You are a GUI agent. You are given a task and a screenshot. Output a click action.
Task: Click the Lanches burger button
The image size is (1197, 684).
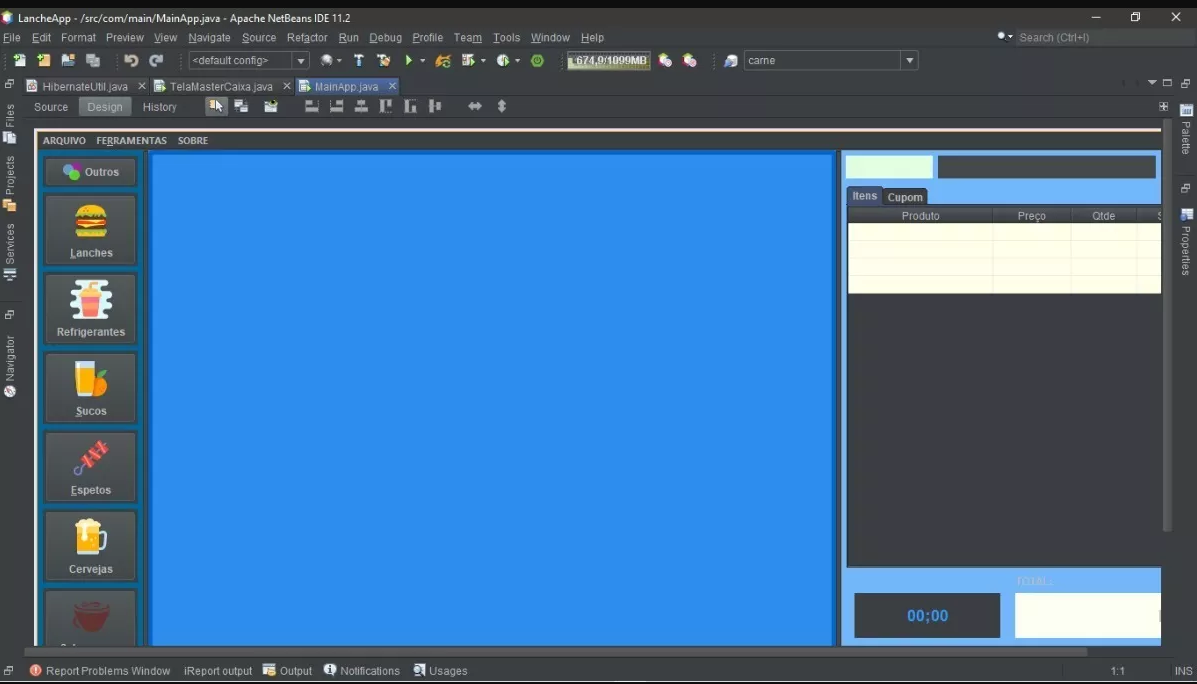(x=91, y=230)
